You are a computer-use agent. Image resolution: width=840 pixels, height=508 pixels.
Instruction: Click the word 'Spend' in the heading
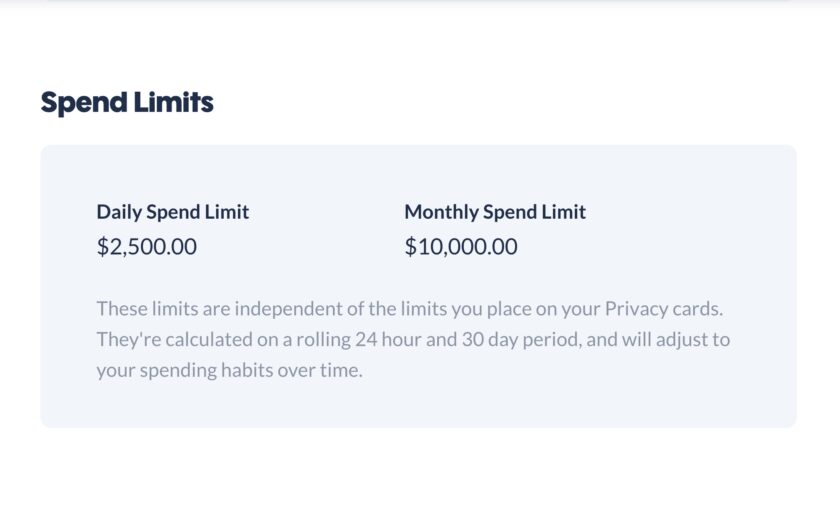(x=84, y=103)
